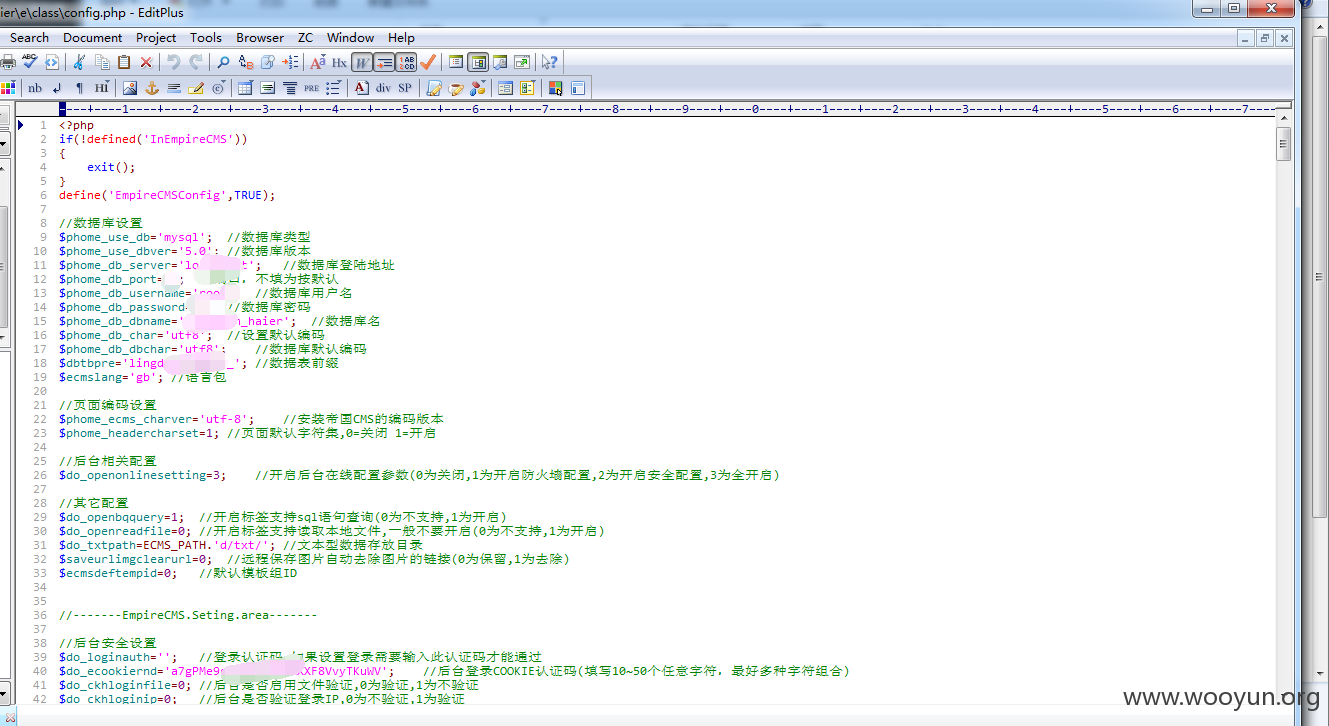This screenshot has height=726, width=1329.
Task: Restore the inner document window button
Action: coord(1264,38)
